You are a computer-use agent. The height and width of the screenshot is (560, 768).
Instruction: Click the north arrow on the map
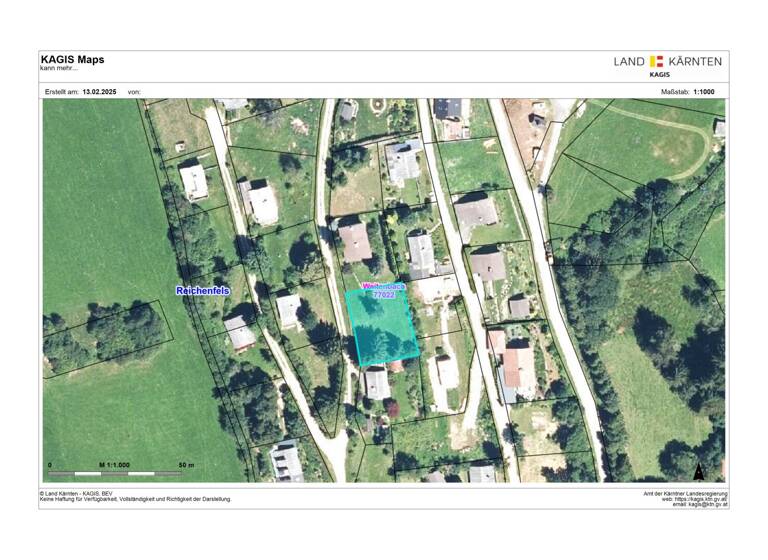699,470
